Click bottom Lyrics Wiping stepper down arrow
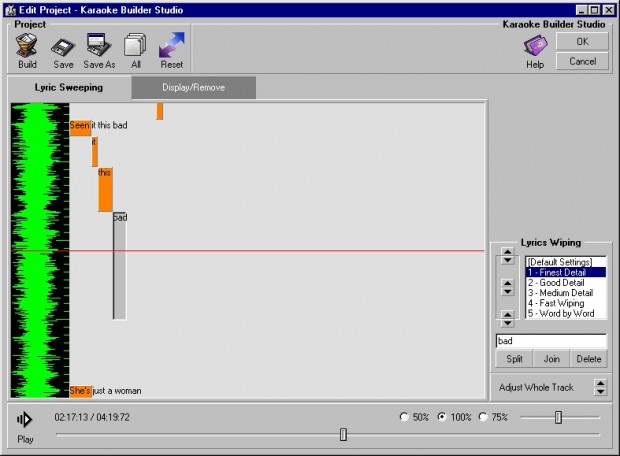This screenshot has width=620, height=456. pos(507,323)
